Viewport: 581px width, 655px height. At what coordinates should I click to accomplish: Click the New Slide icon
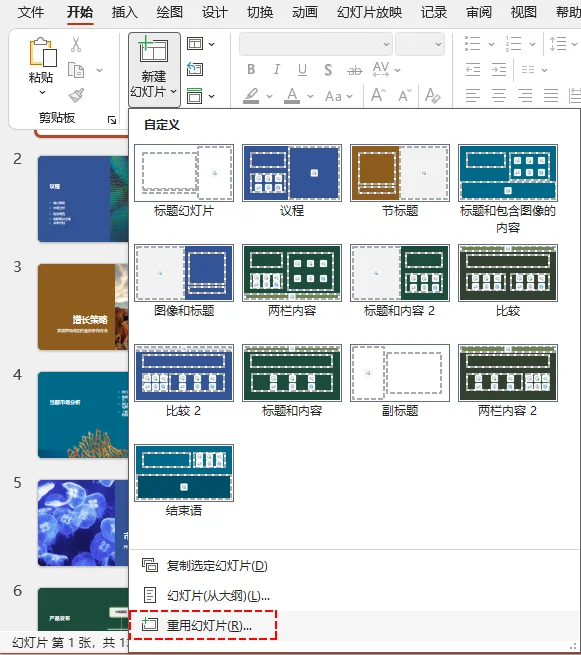click(x=153, y=50)
